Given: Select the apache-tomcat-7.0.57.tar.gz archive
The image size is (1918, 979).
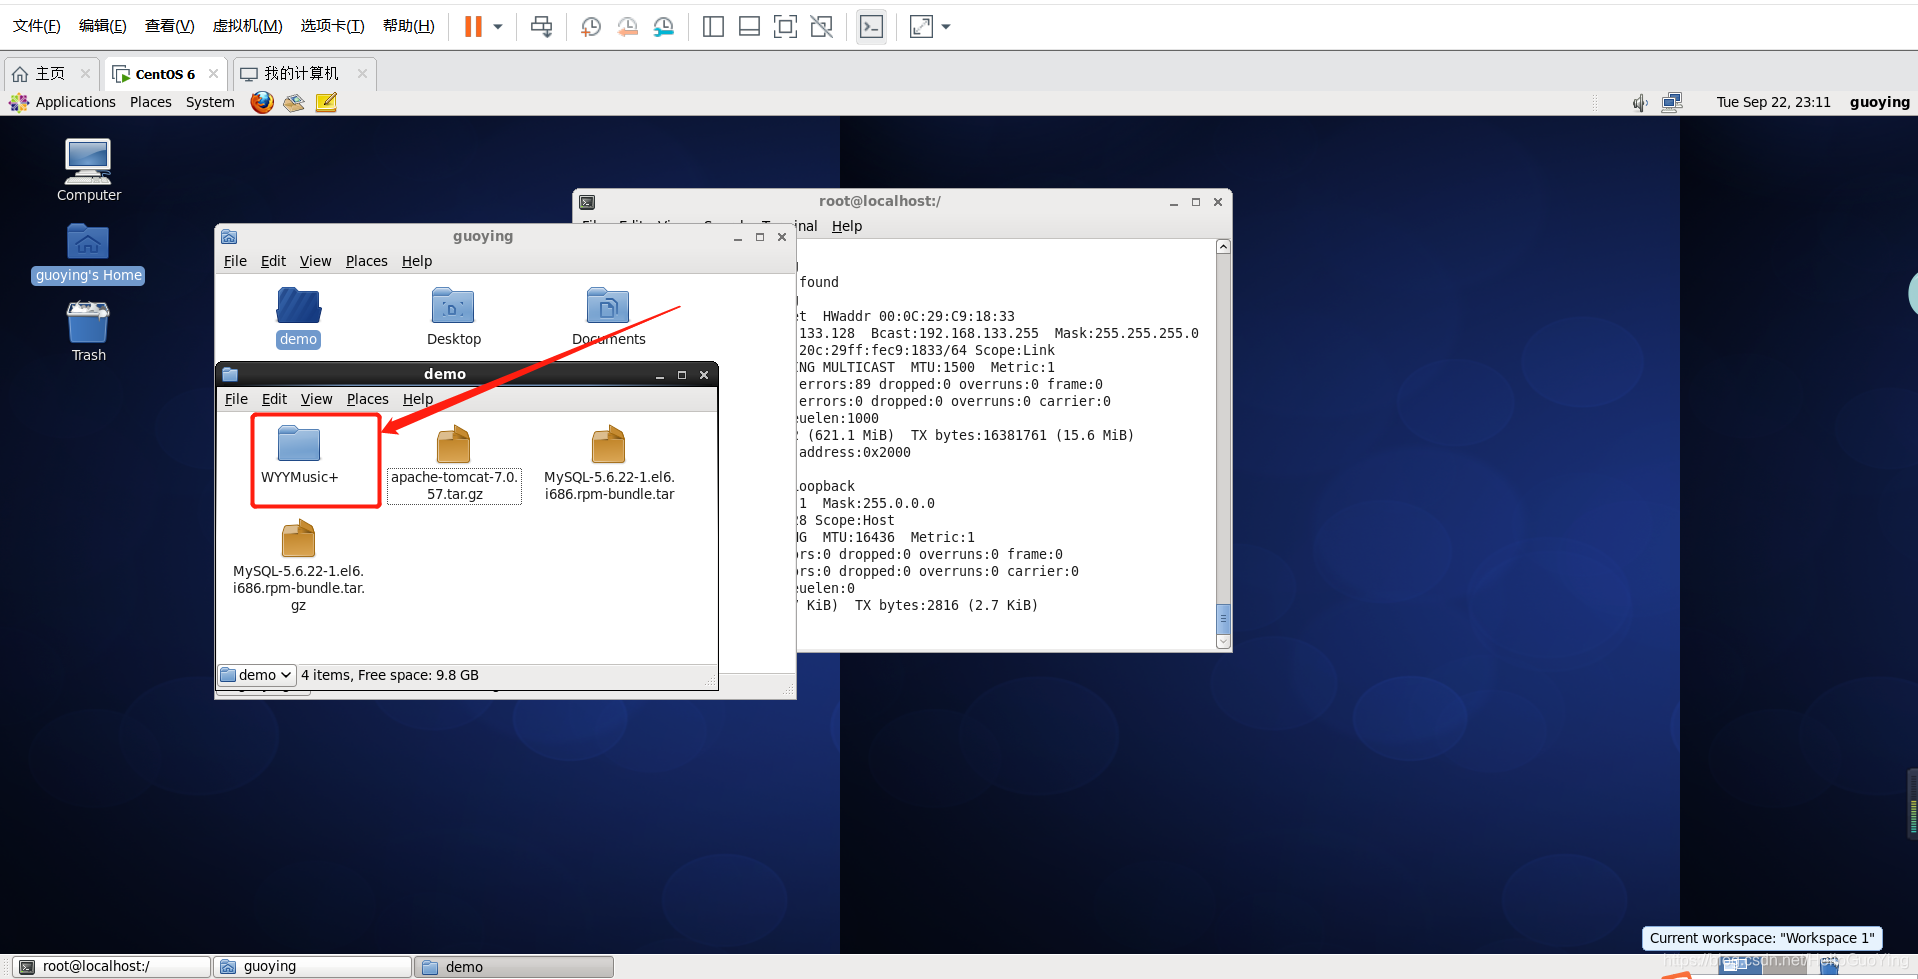Looking at the screenshot, I should point(454,464).
